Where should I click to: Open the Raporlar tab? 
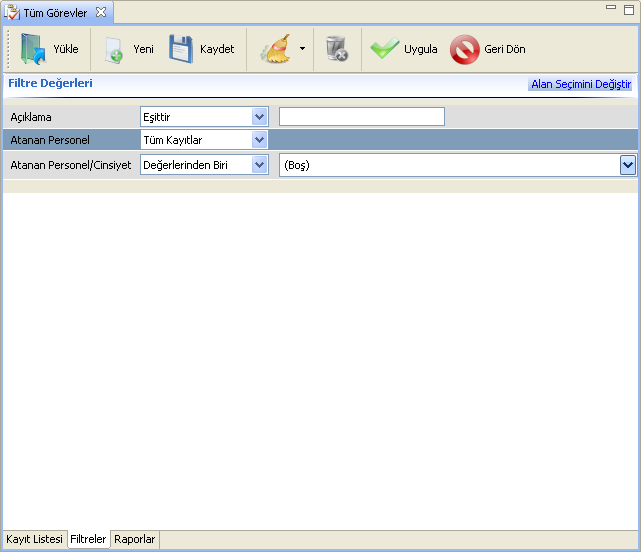134,539
